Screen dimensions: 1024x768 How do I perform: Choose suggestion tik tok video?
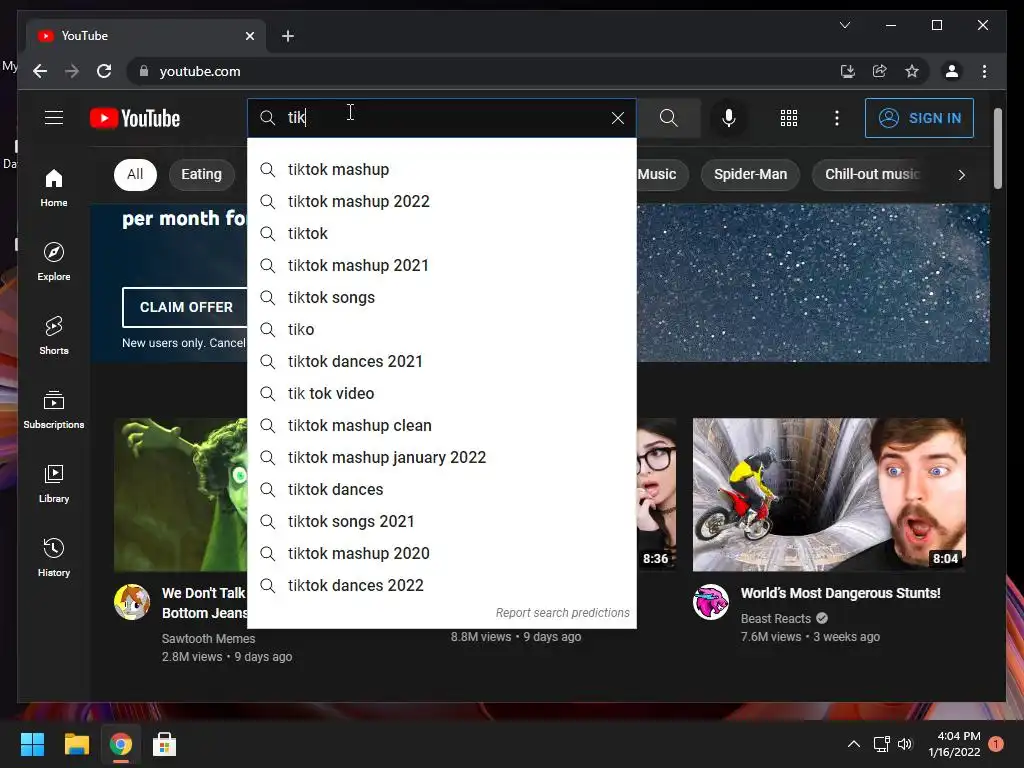tap(442, 394)
